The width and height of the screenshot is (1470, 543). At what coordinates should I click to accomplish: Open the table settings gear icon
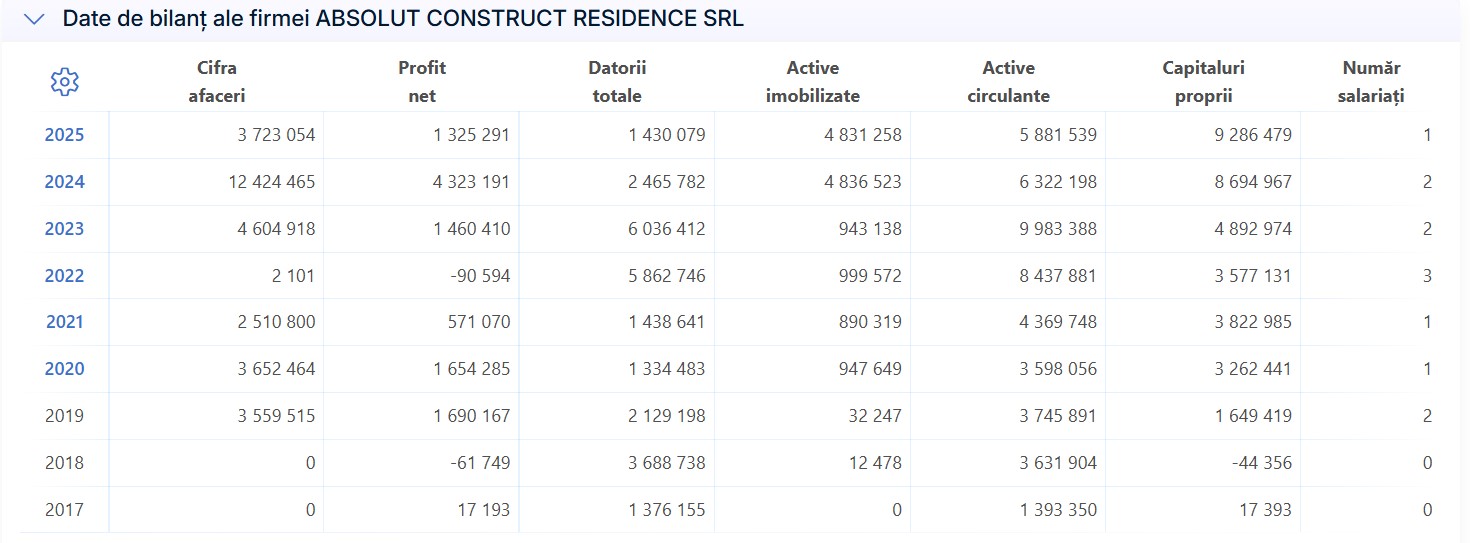tap(64, 82)
